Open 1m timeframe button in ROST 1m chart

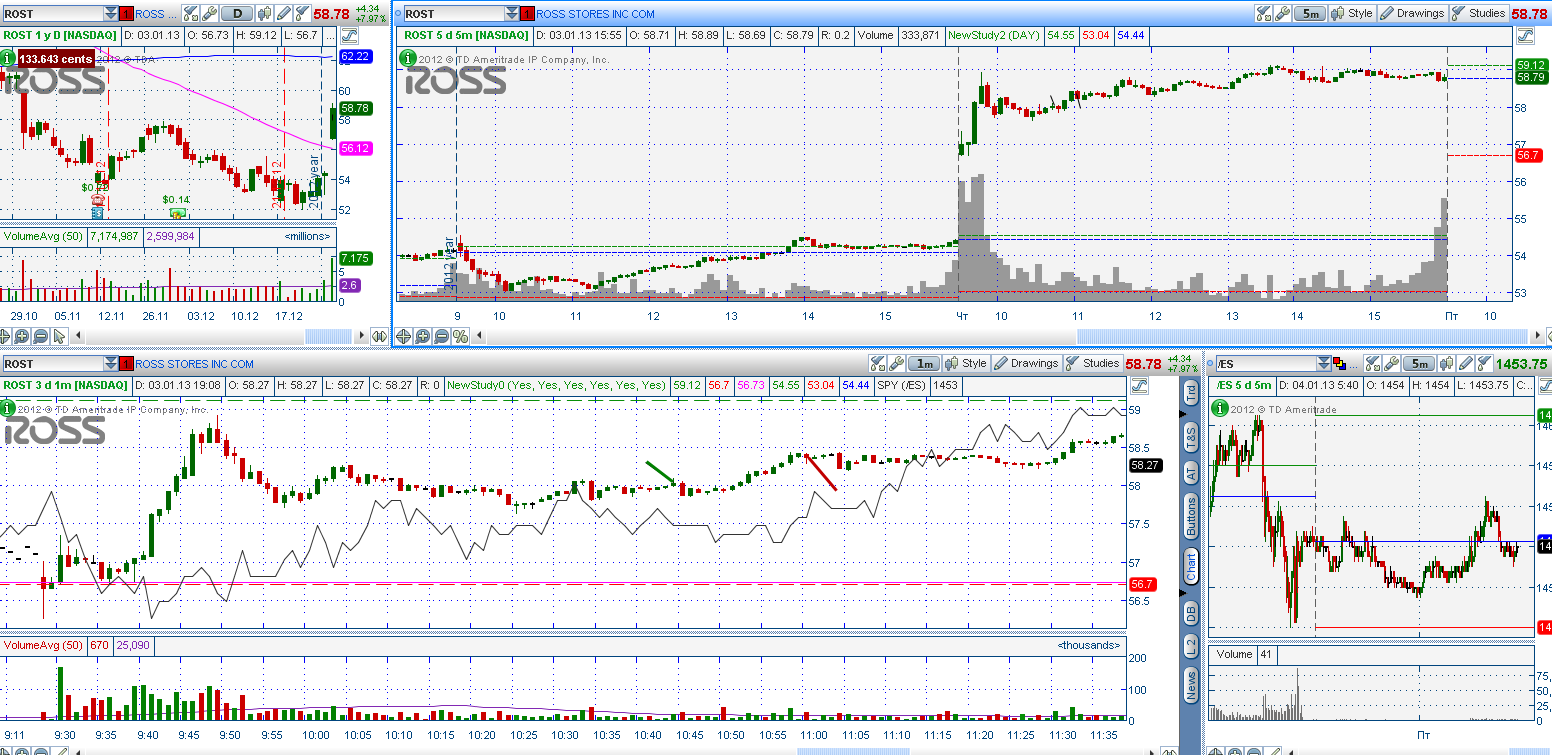(x=923, y=364)
